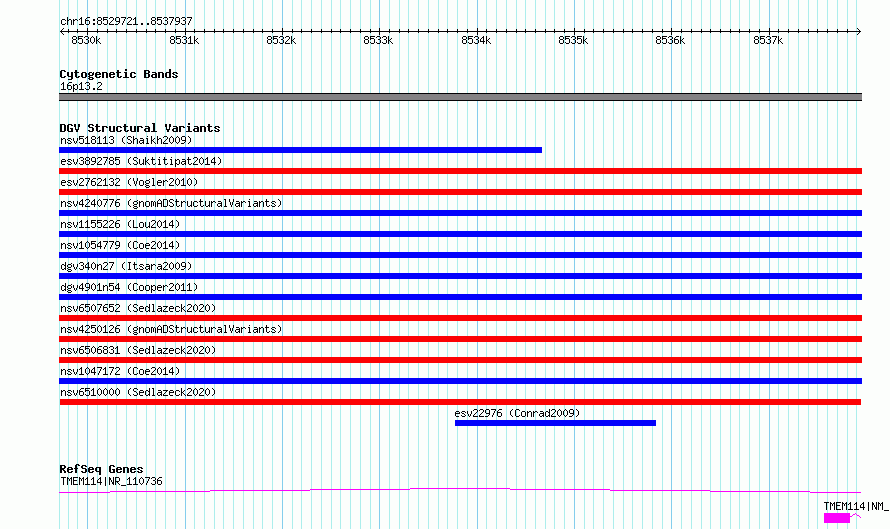Viewport: 890px width, 529px height.
Task: Click the 8532k ruler tick label
Action: [281, 40]
